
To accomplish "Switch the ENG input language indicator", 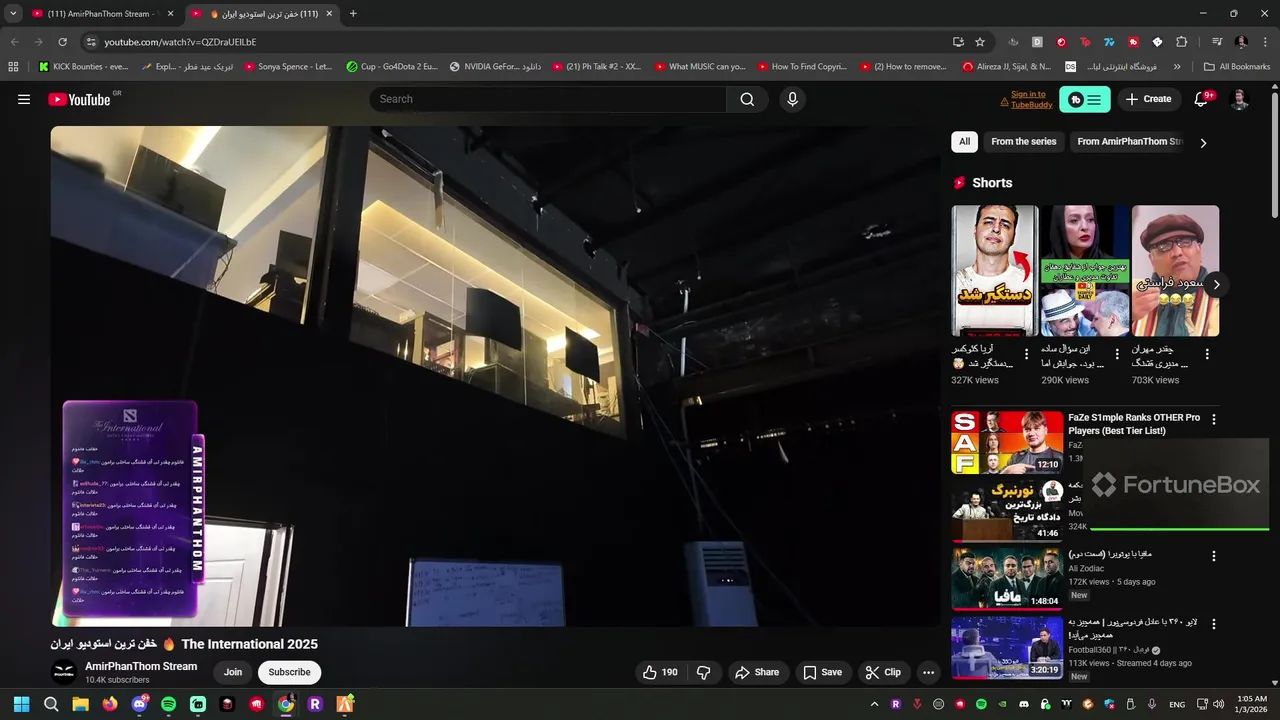I will tap(1177, 704).
